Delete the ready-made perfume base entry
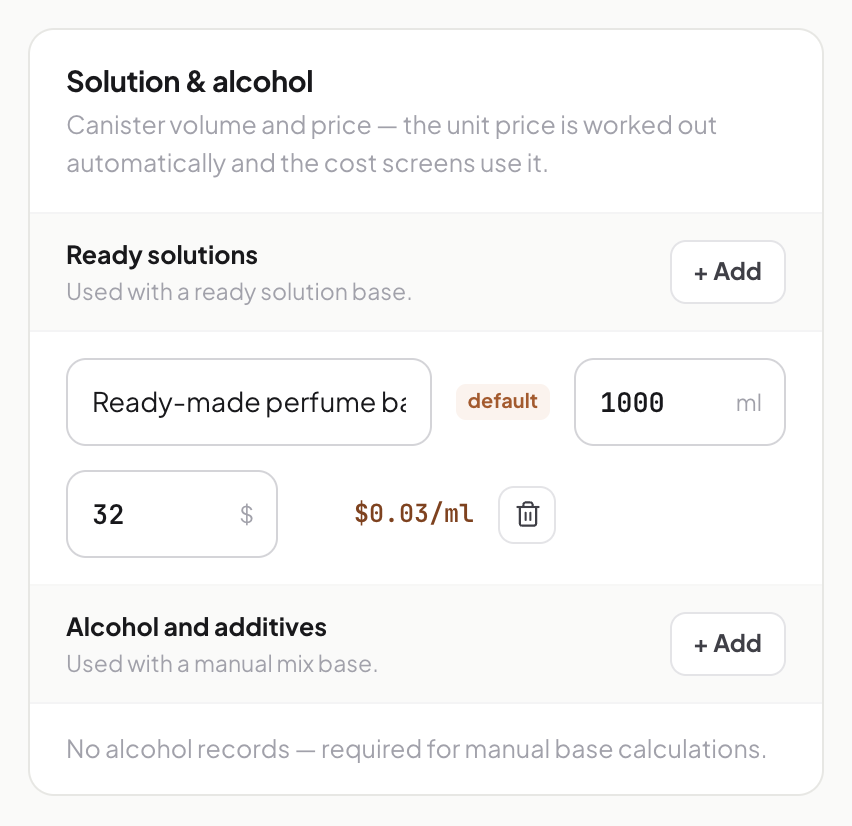The image size is (852, 826). coord(527,514)
